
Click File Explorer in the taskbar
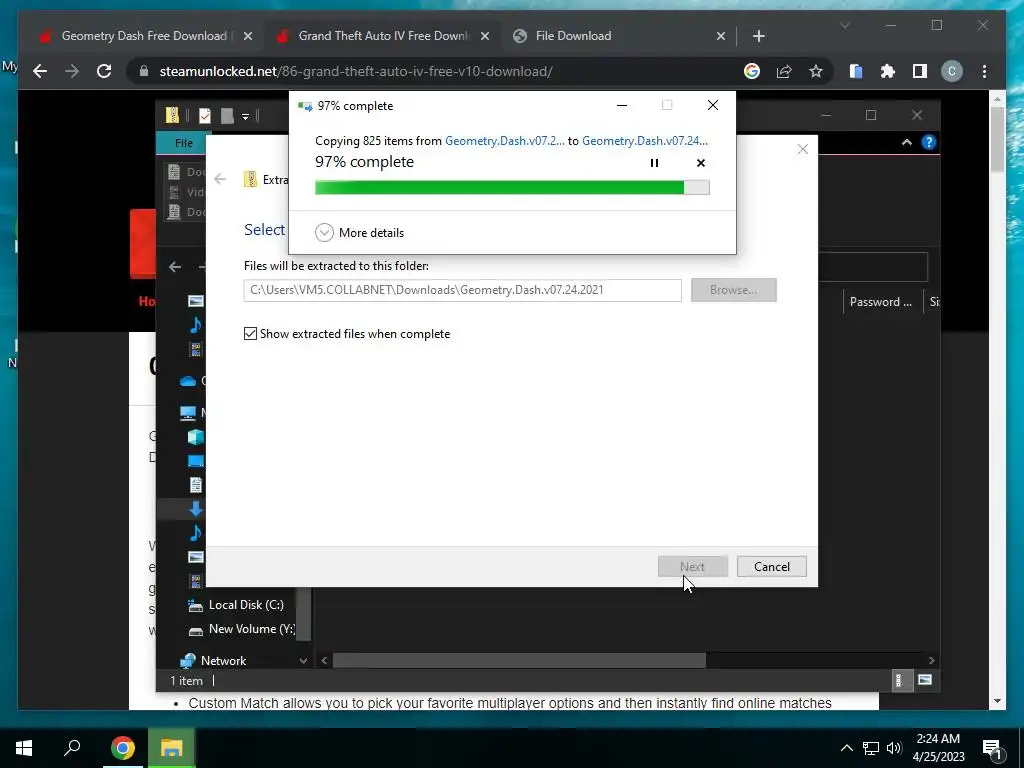click(x=172, y=748)
